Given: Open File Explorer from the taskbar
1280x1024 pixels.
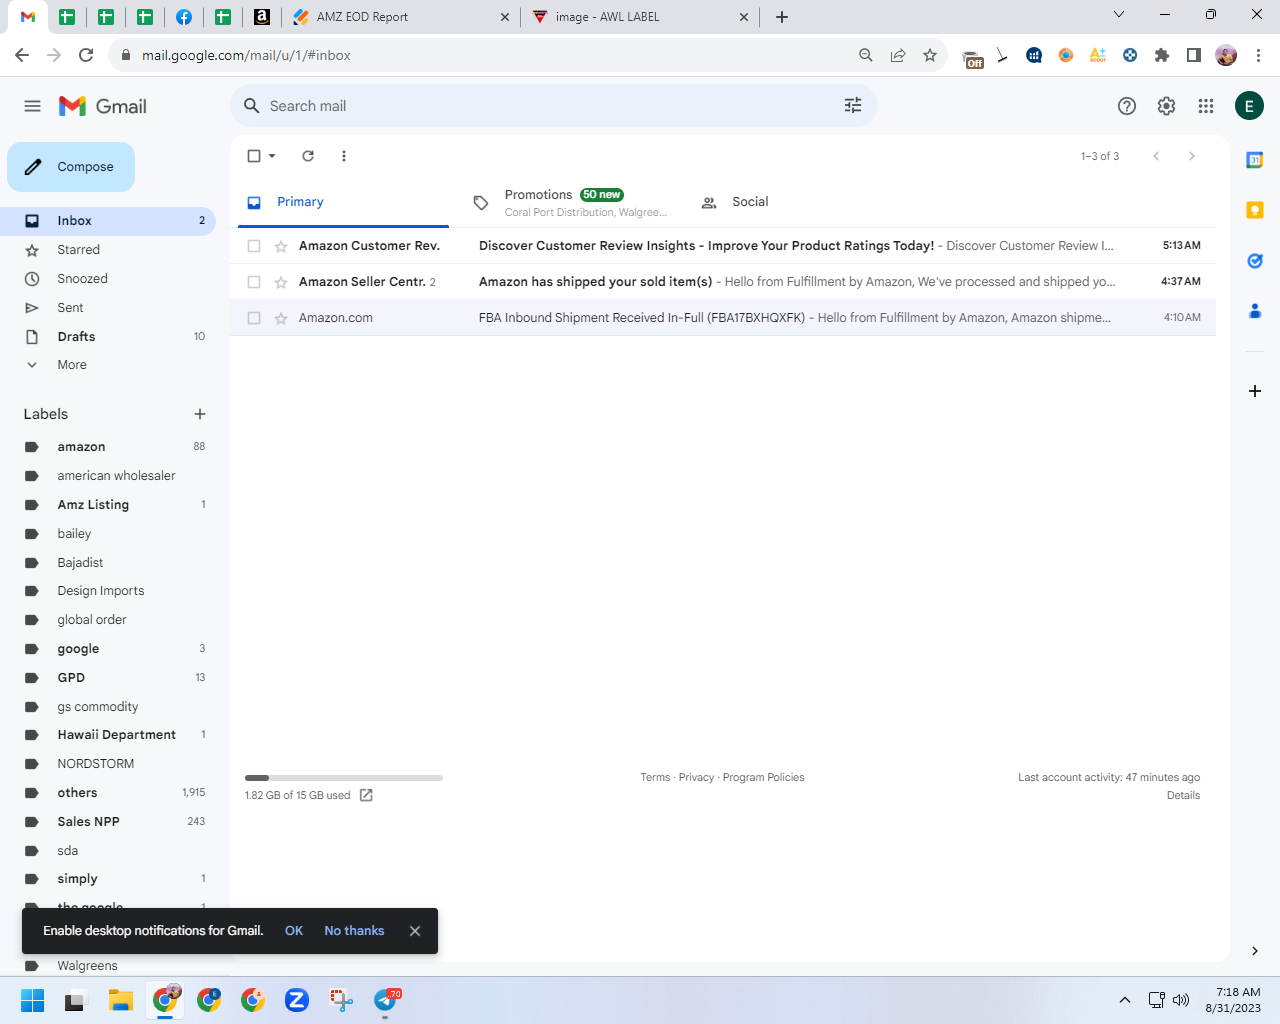Looking at the screenshot, I should coord(121,1000).
